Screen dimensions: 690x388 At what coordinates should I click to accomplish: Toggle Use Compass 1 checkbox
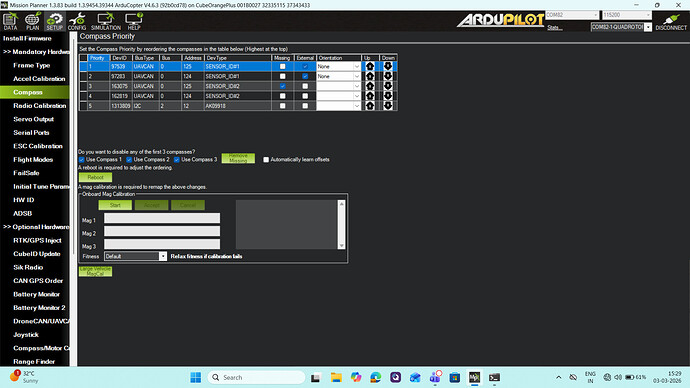tap(81, 160)
